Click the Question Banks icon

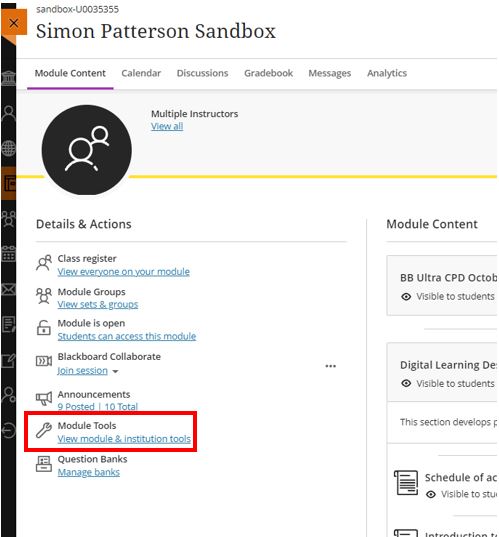coord(44,464)
